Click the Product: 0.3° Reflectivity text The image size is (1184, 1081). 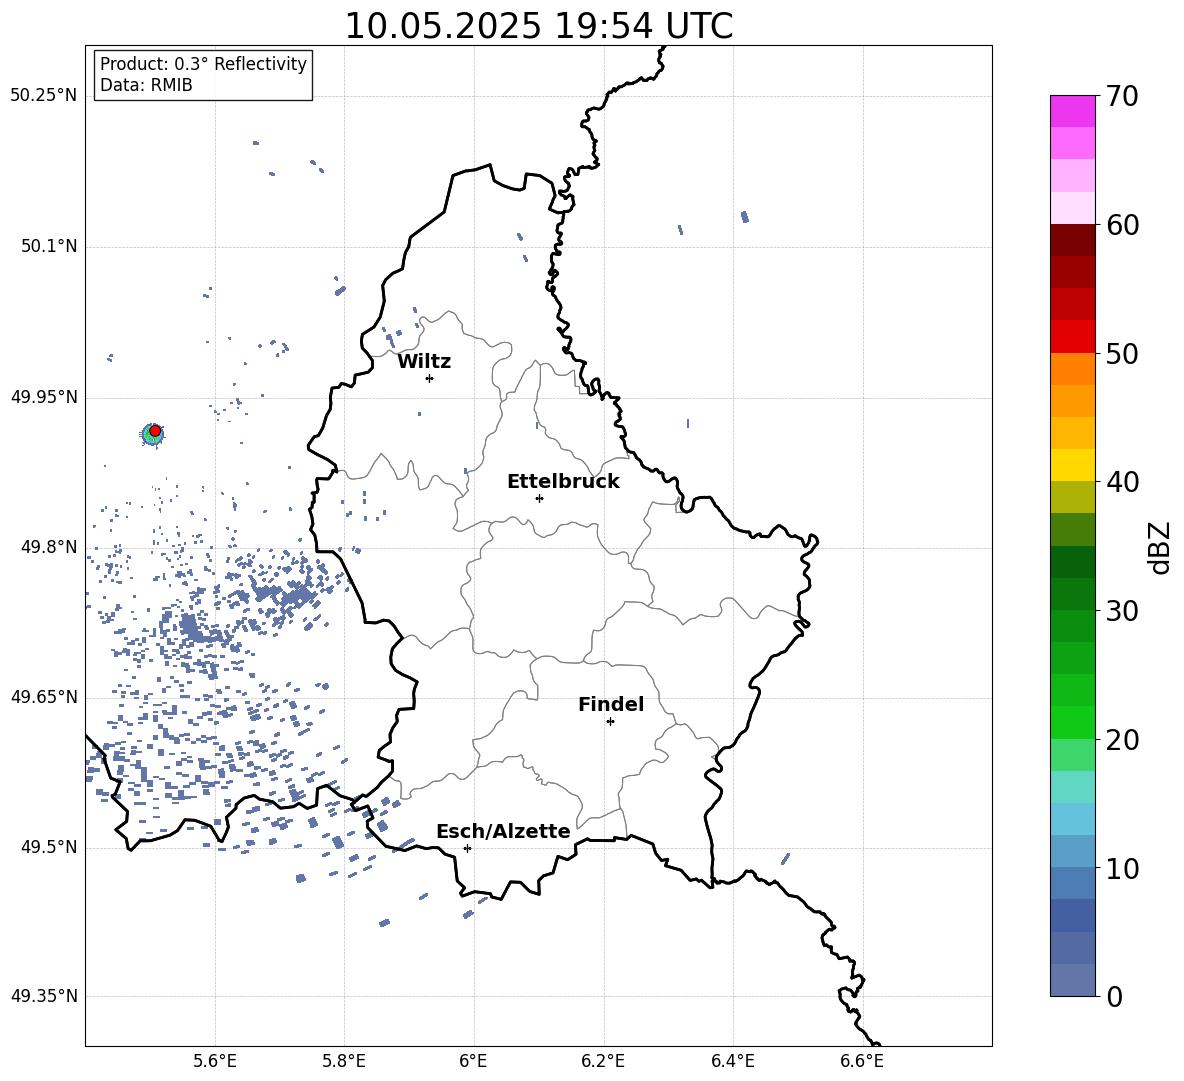pos(203,64)
